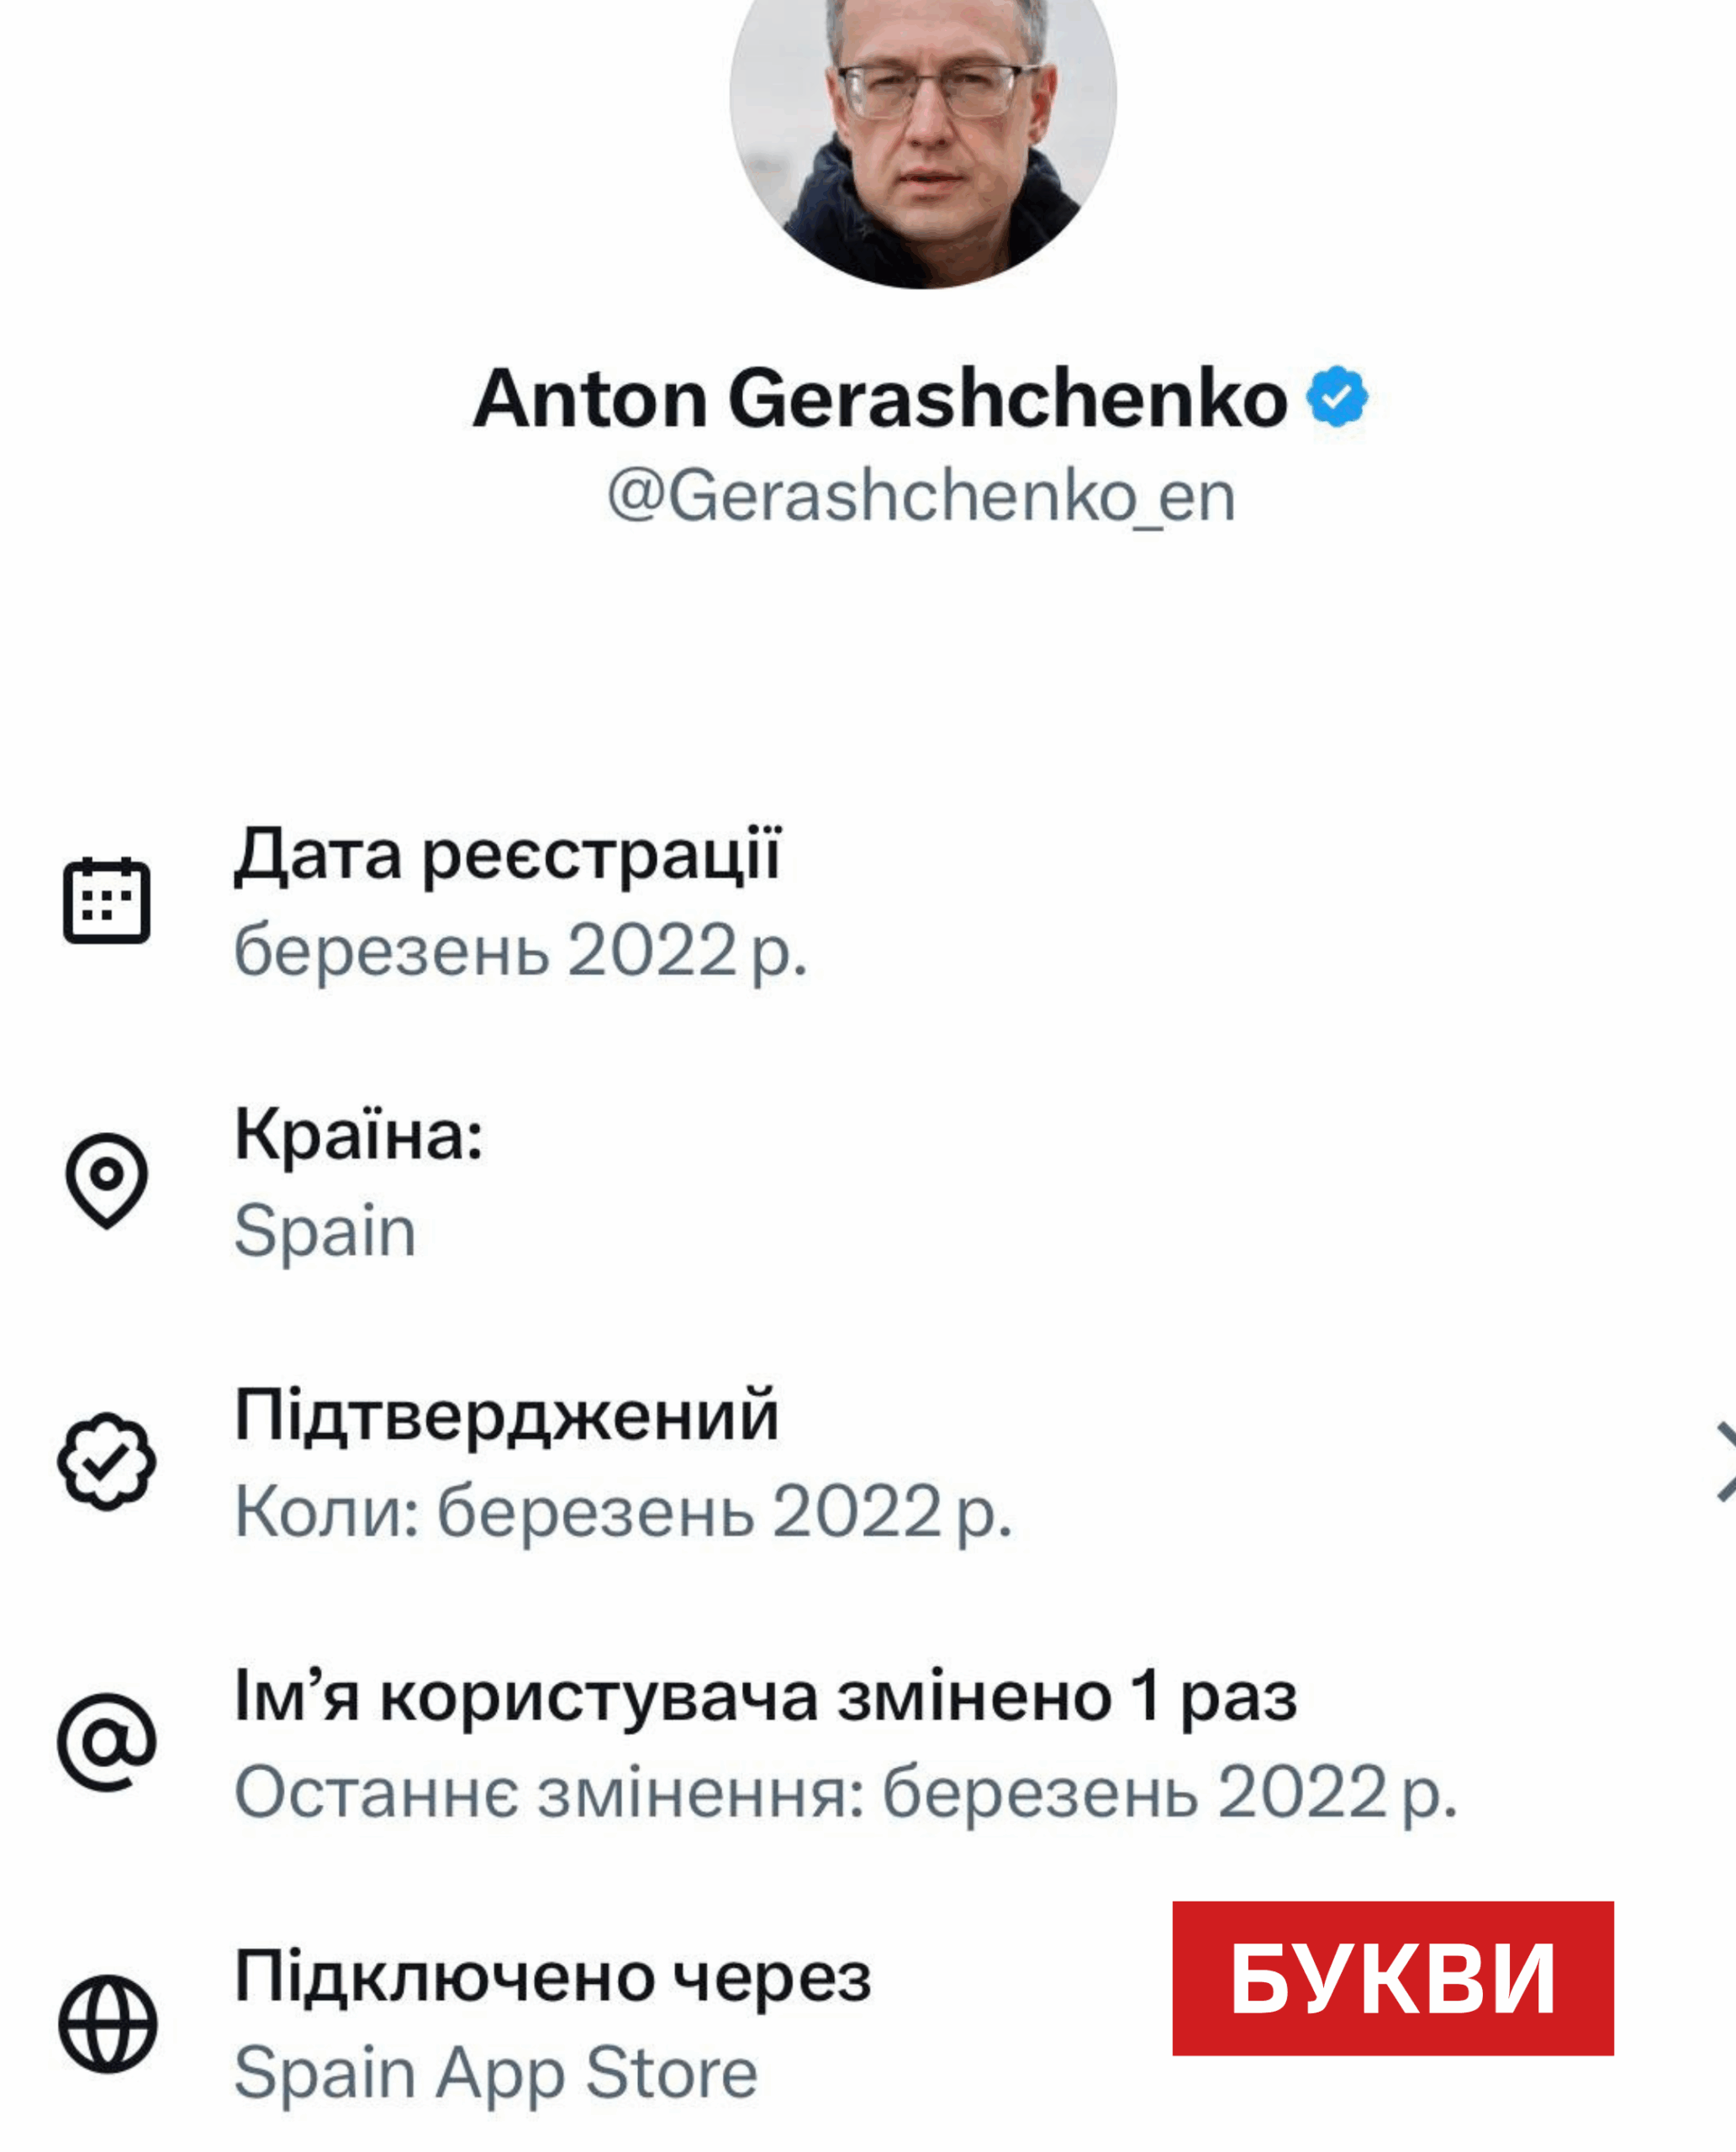Click the Spain App Store value

[x=496, y=2072]
